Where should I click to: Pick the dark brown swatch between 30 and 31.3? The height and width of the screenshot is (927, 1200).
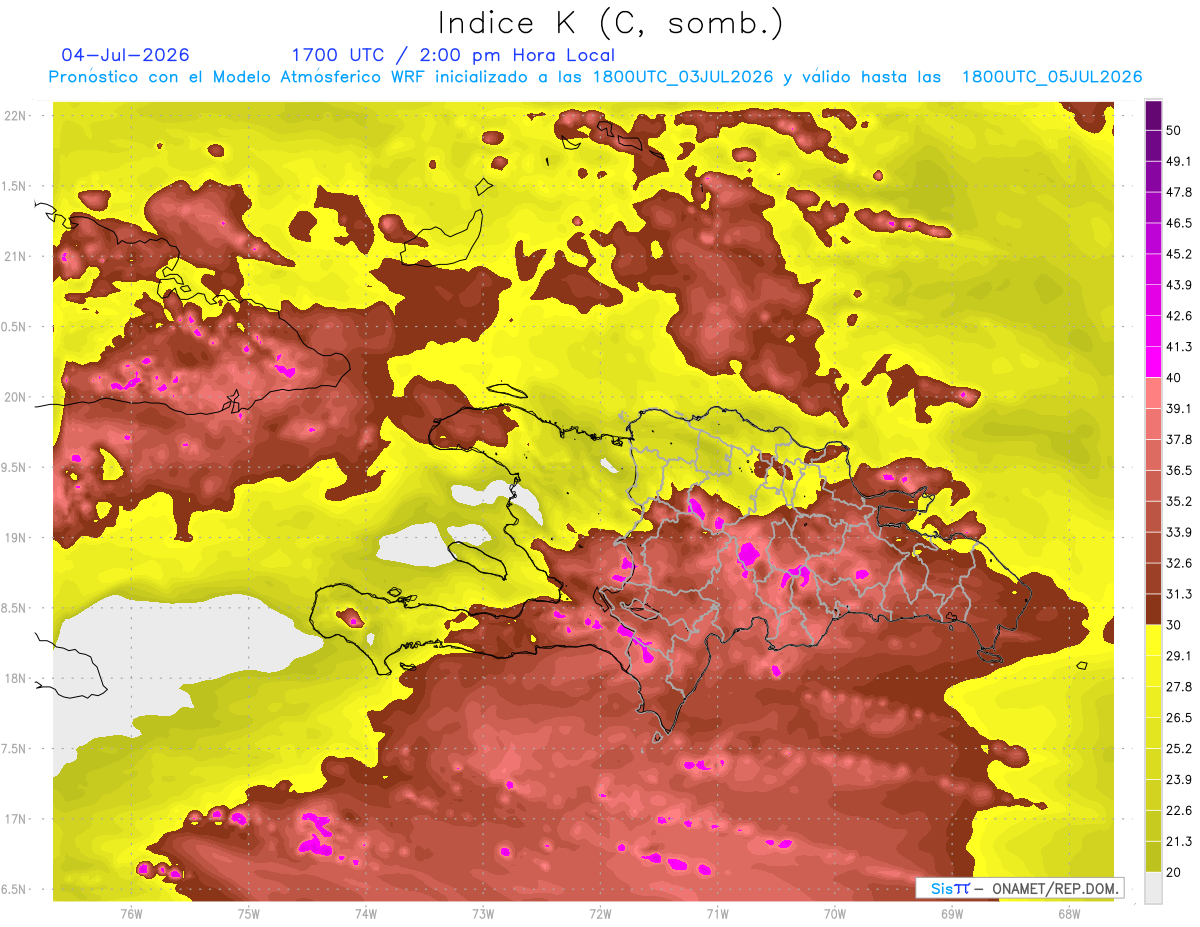point(1153,609)
